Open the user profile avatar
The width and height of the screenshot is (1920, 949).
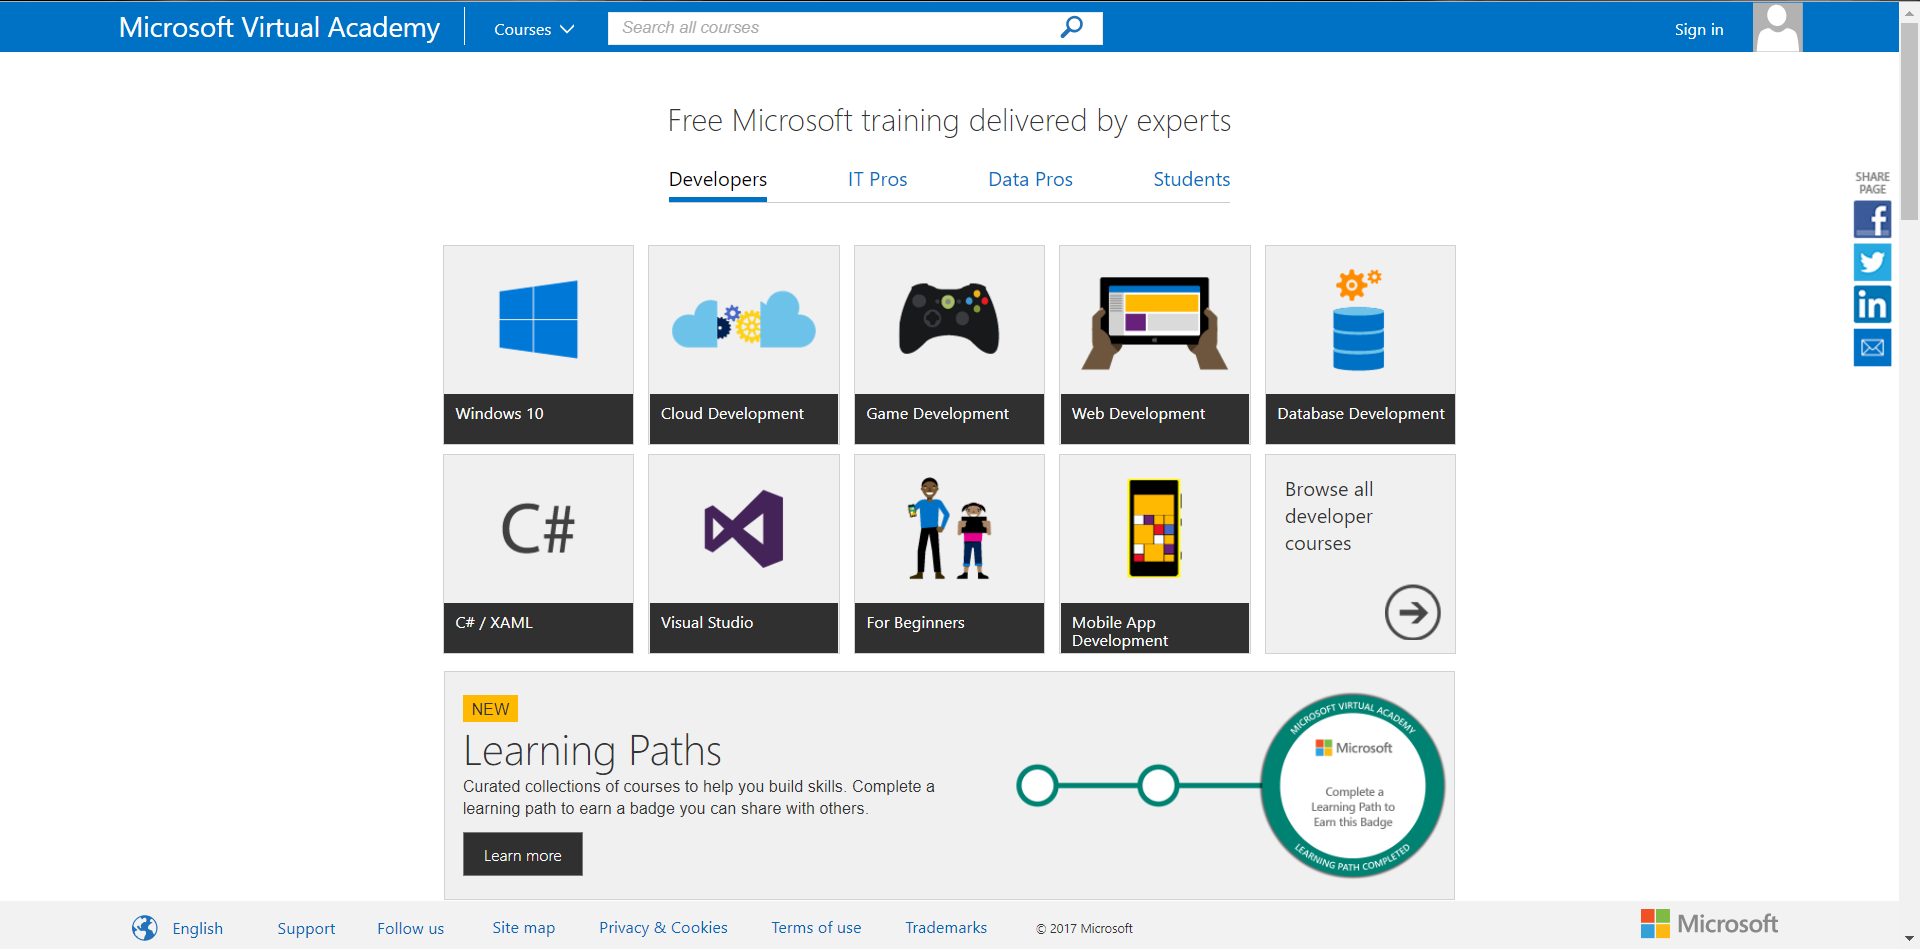1777,27
